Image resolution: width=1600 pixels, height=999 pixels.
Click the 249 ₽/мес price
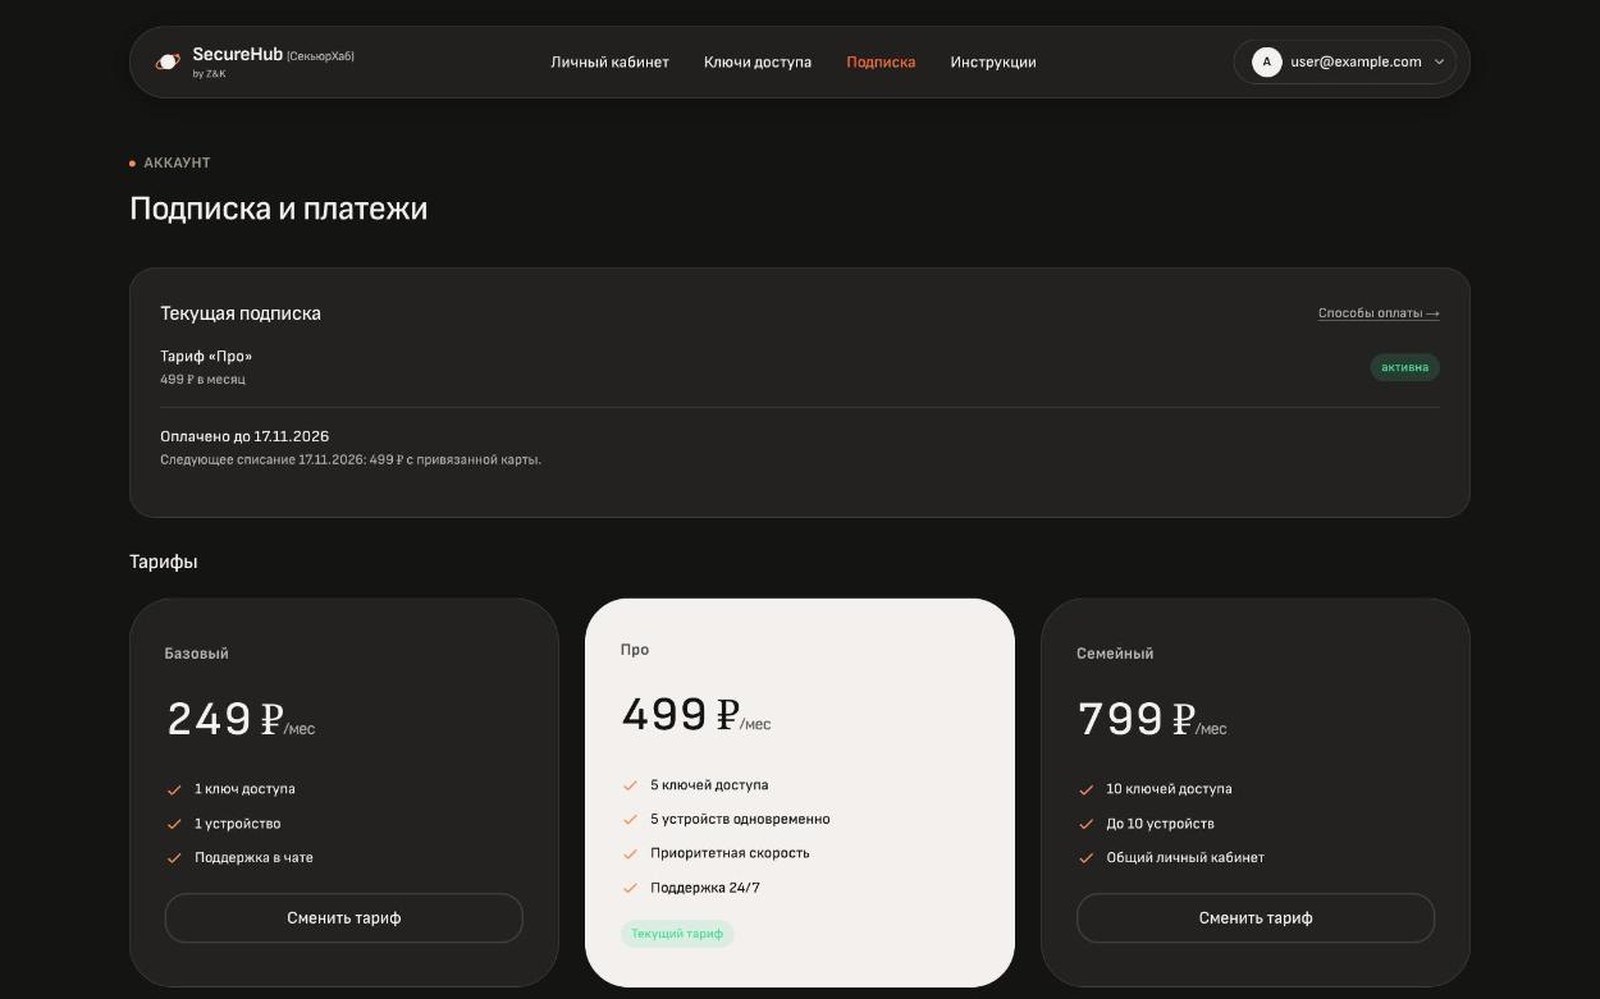[x=241, y=719]
